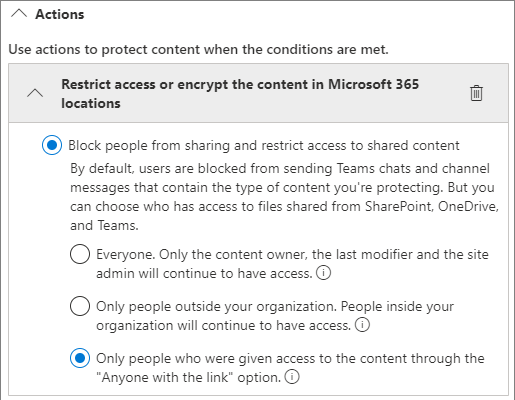Click Block people from sharing label text
Screen dimensions: 515x400
(x=264, y=146)
